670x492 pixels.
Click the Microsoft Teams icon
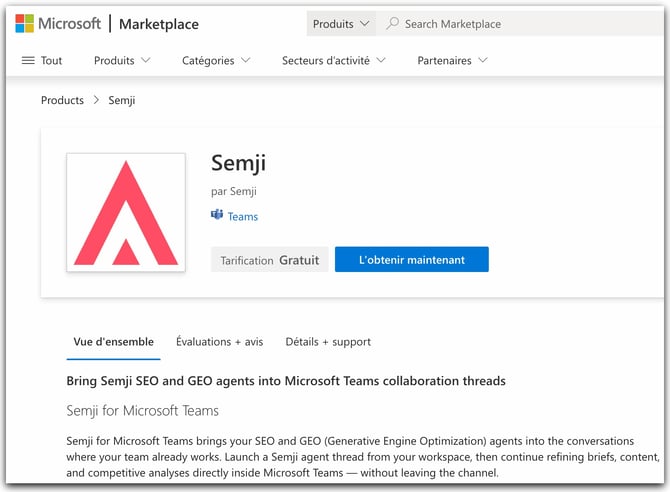(217, 215)
